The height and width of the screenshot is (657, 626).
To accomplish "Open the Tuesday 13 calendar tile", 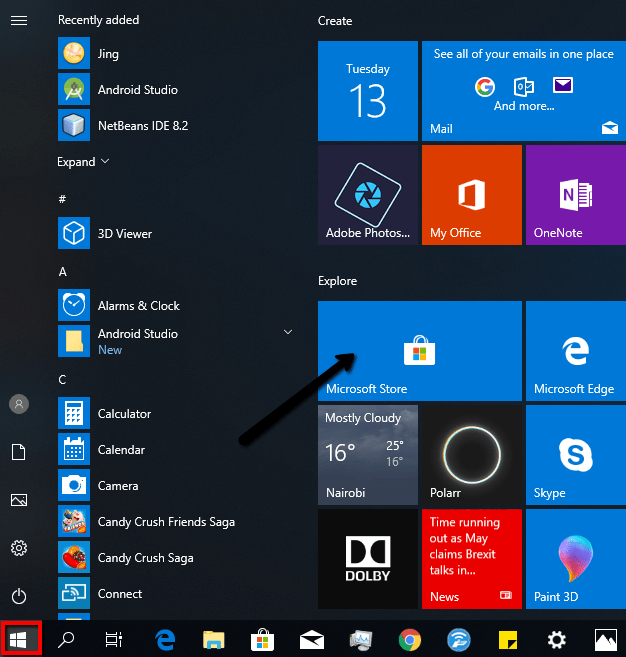I will coord(368,91).
